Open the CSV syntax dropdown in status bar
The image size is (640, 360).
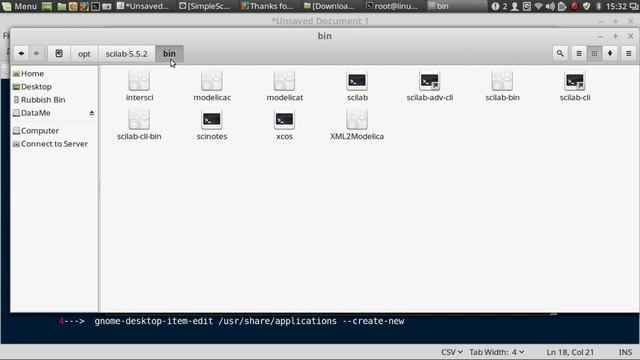[x=452, y=352]
